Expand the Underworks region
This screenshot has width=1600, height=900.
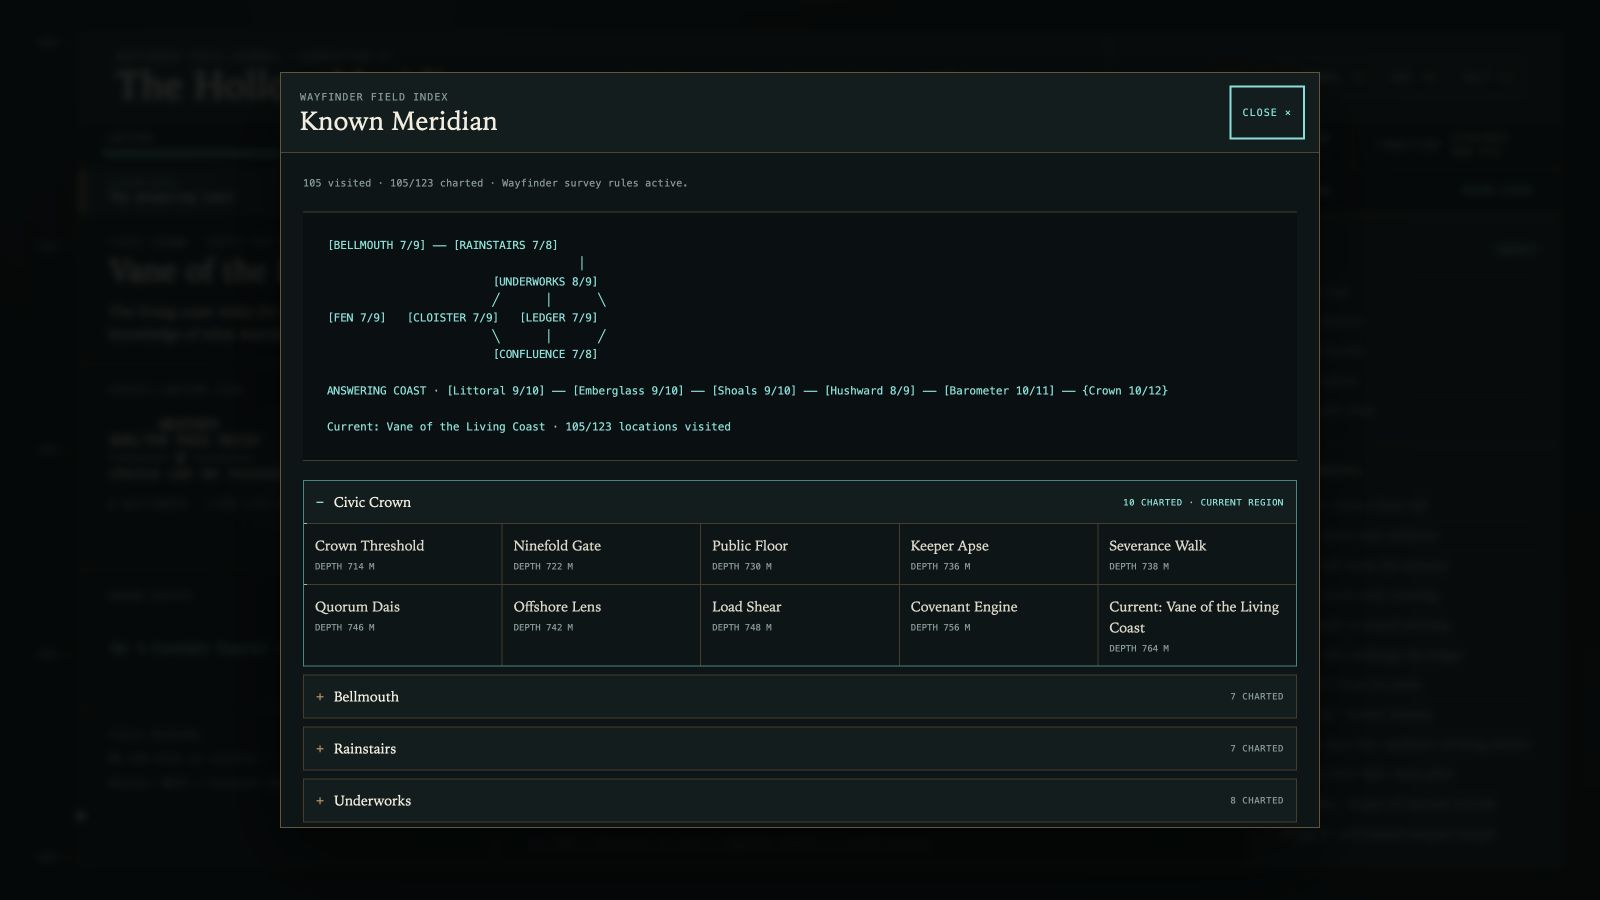(x=799, y=801)
